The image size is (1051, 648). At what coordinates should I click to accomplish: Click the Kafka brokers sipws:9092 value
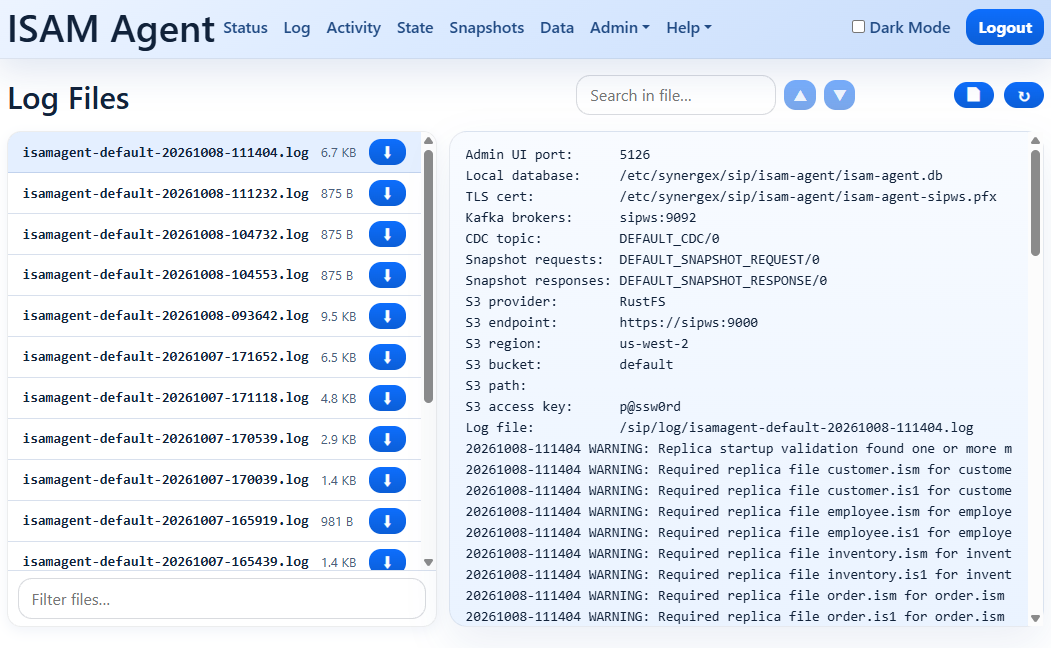tap(658, 217)
